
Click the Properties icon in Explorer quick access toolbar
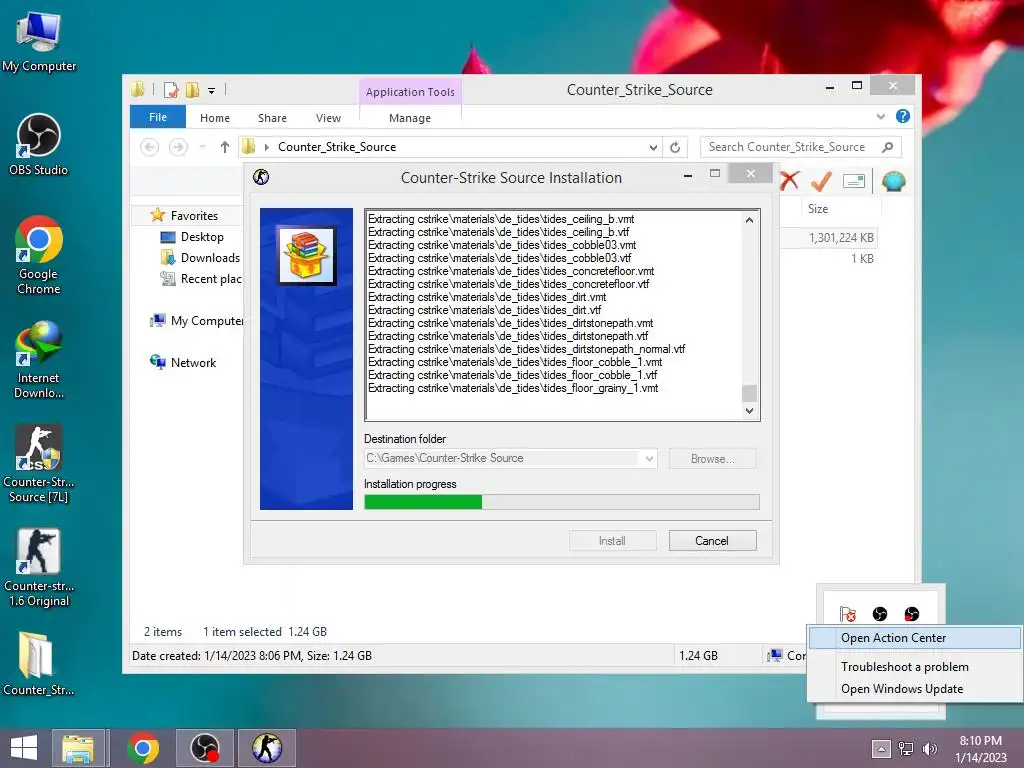tap(170, 89)
